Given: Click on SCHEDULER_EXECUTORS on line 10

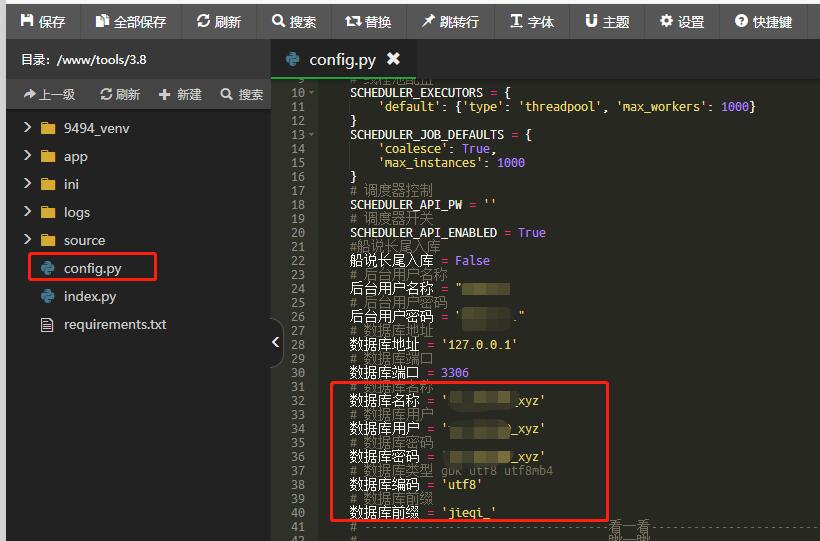Looking at the screenshot, I should coord(416,93).
